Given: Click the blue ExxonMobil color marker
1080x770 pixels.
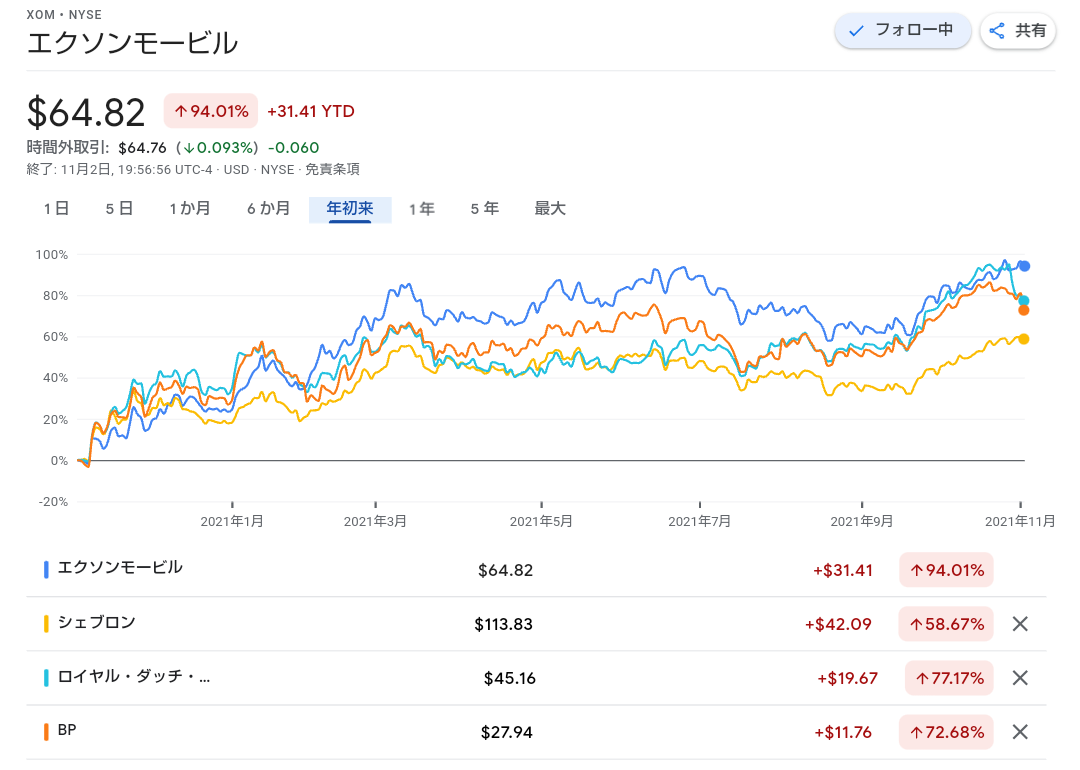Looking at the screenshot, I should [x=47, y=569].
